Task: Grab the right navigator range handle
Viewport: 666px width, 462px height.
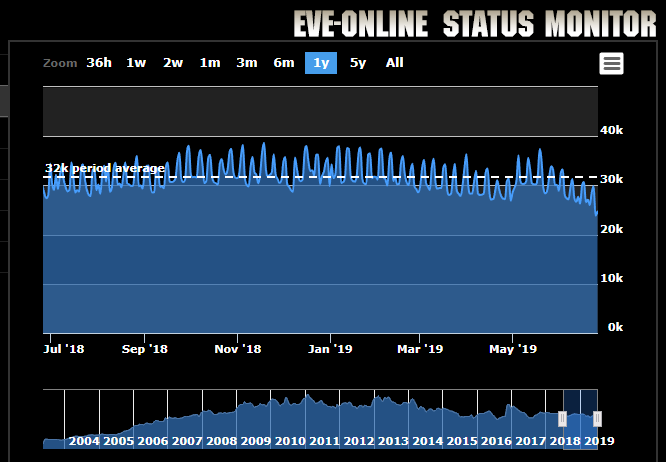Action: click(x=597, y=419)
